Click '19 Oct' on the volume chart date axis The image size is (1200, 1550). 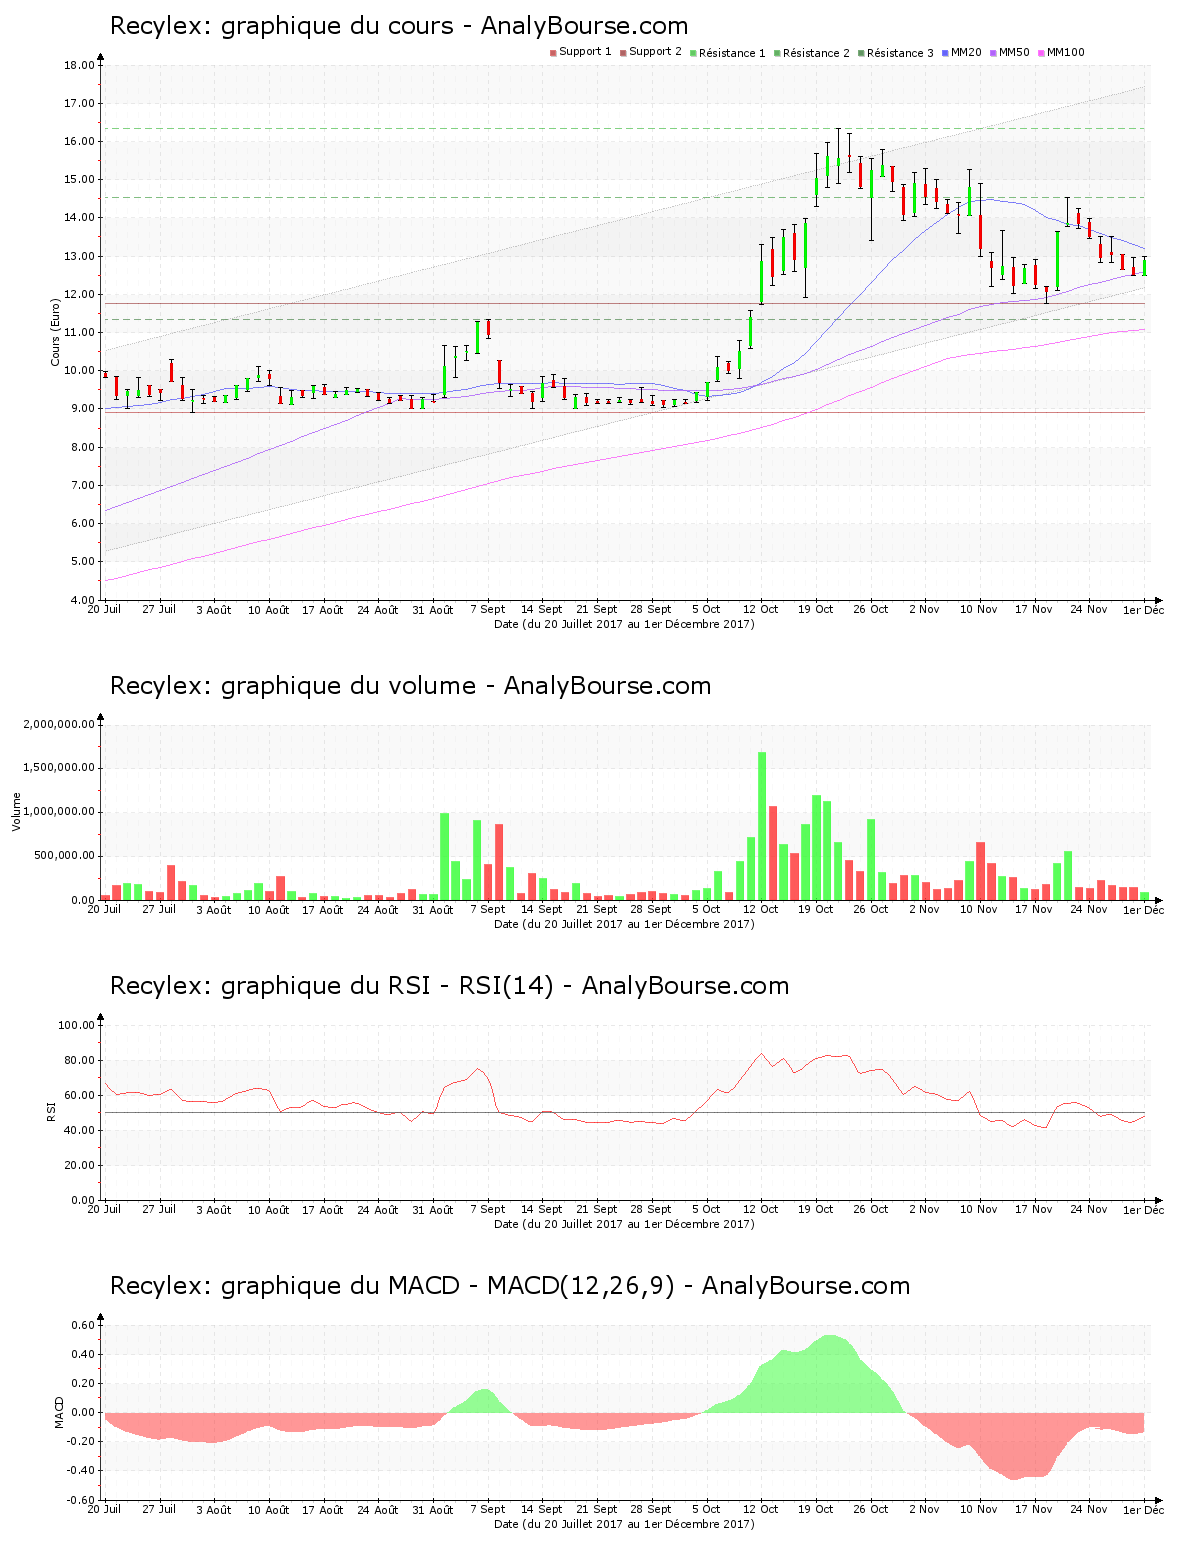[x=816, y=909]
